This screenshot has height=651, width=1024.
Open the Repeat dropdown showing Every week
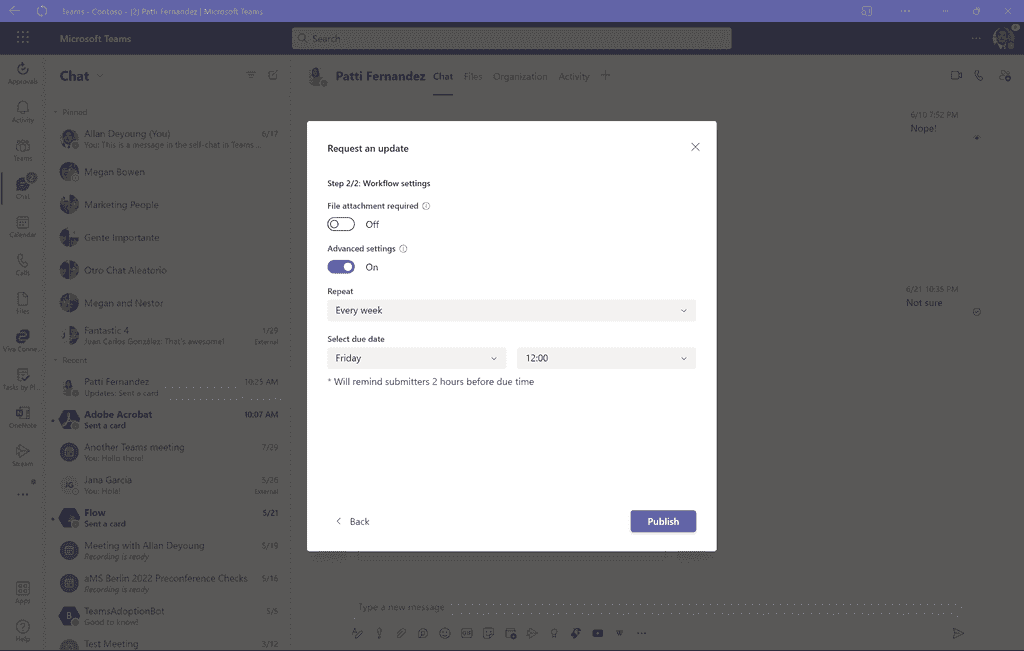[511, 310]
